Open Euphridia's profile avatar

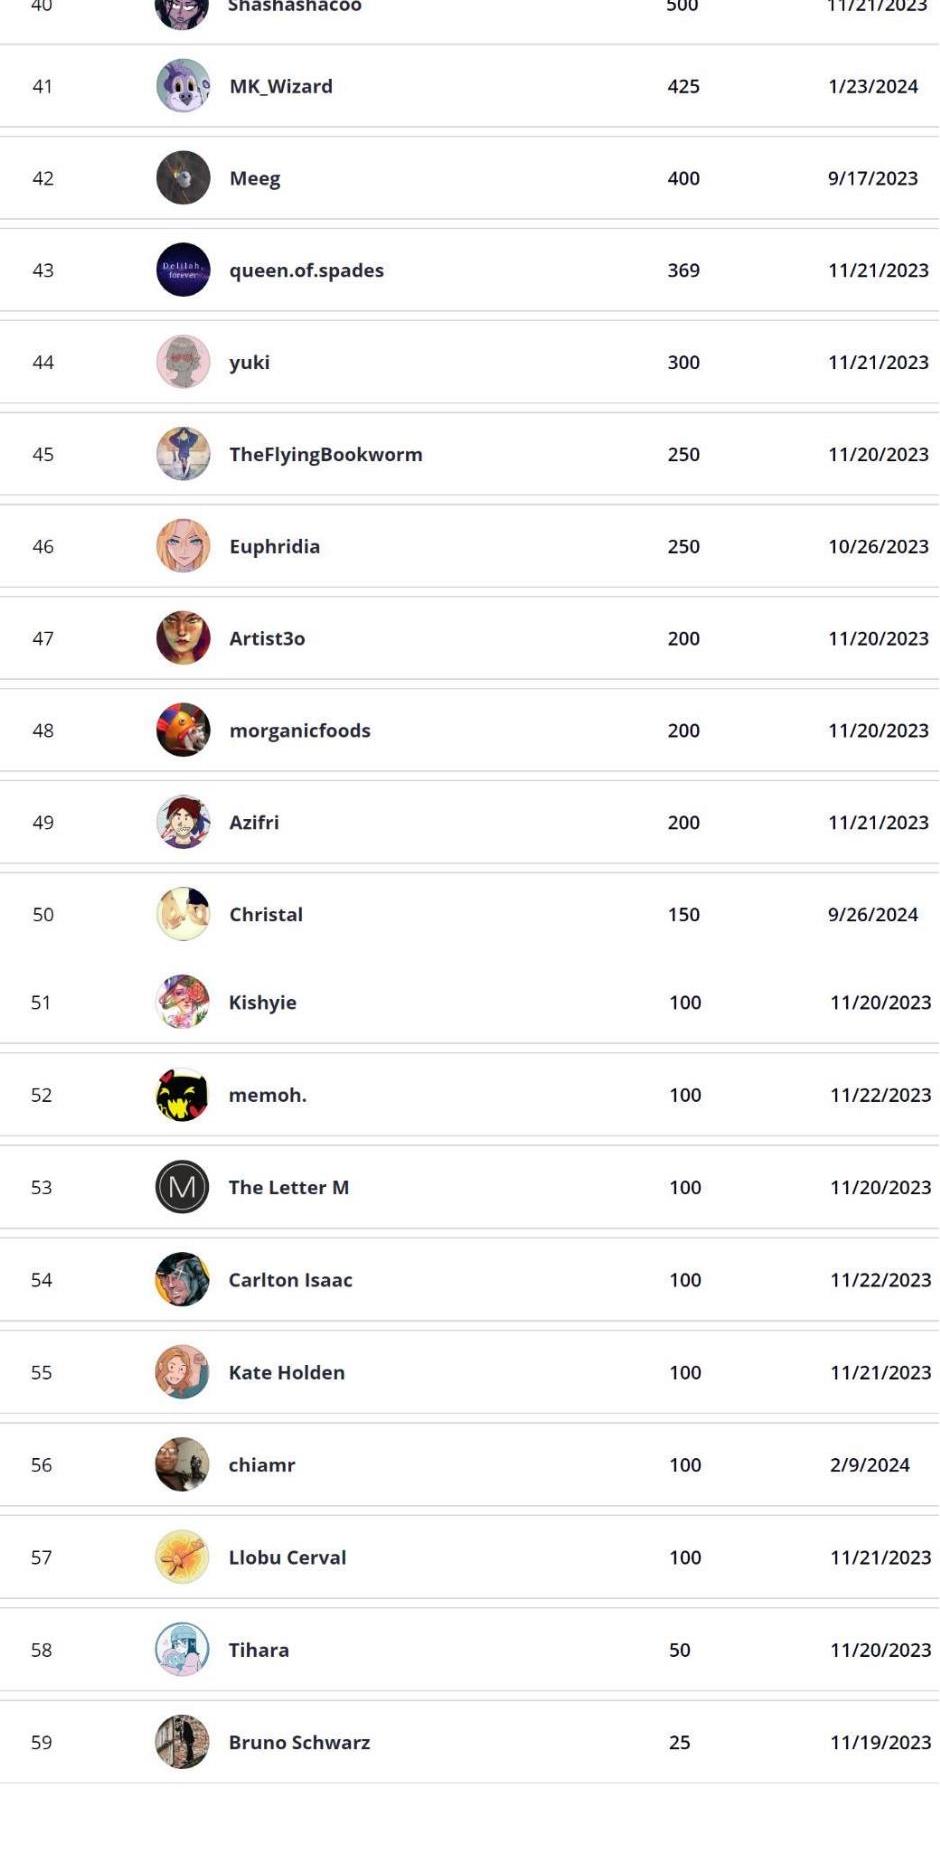[x=183, y=546]
